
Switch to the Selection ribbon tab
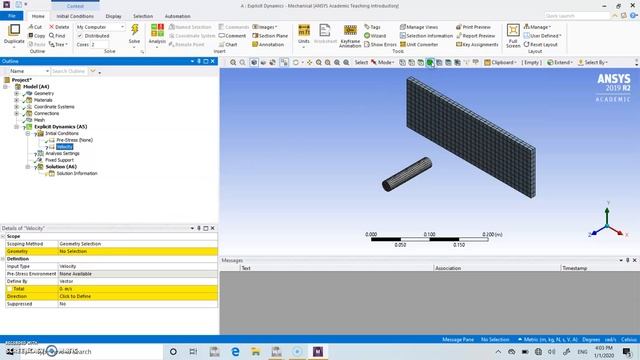143,16
